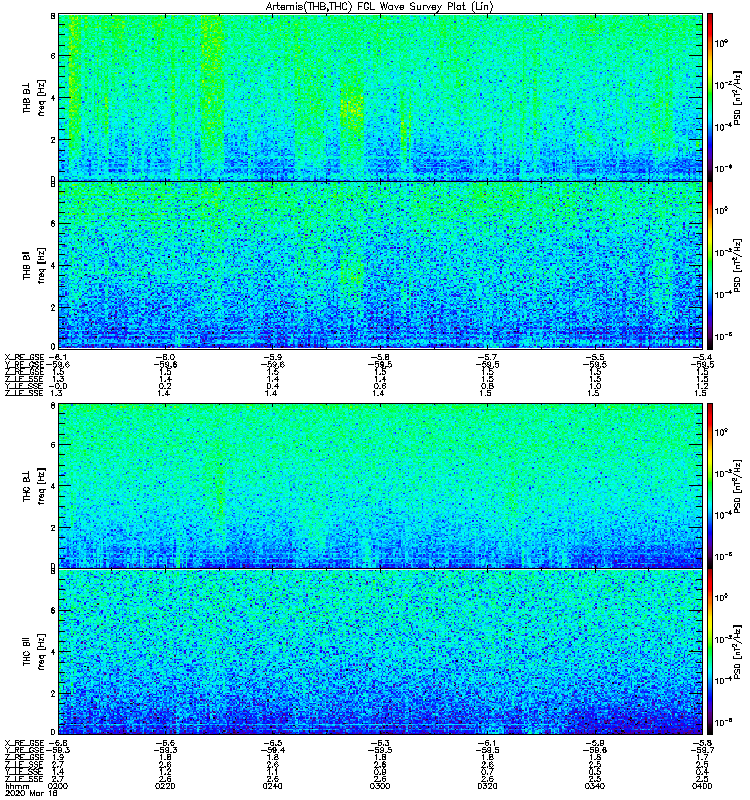Click THC Z_RE_GSE value "1.9"

58,758
